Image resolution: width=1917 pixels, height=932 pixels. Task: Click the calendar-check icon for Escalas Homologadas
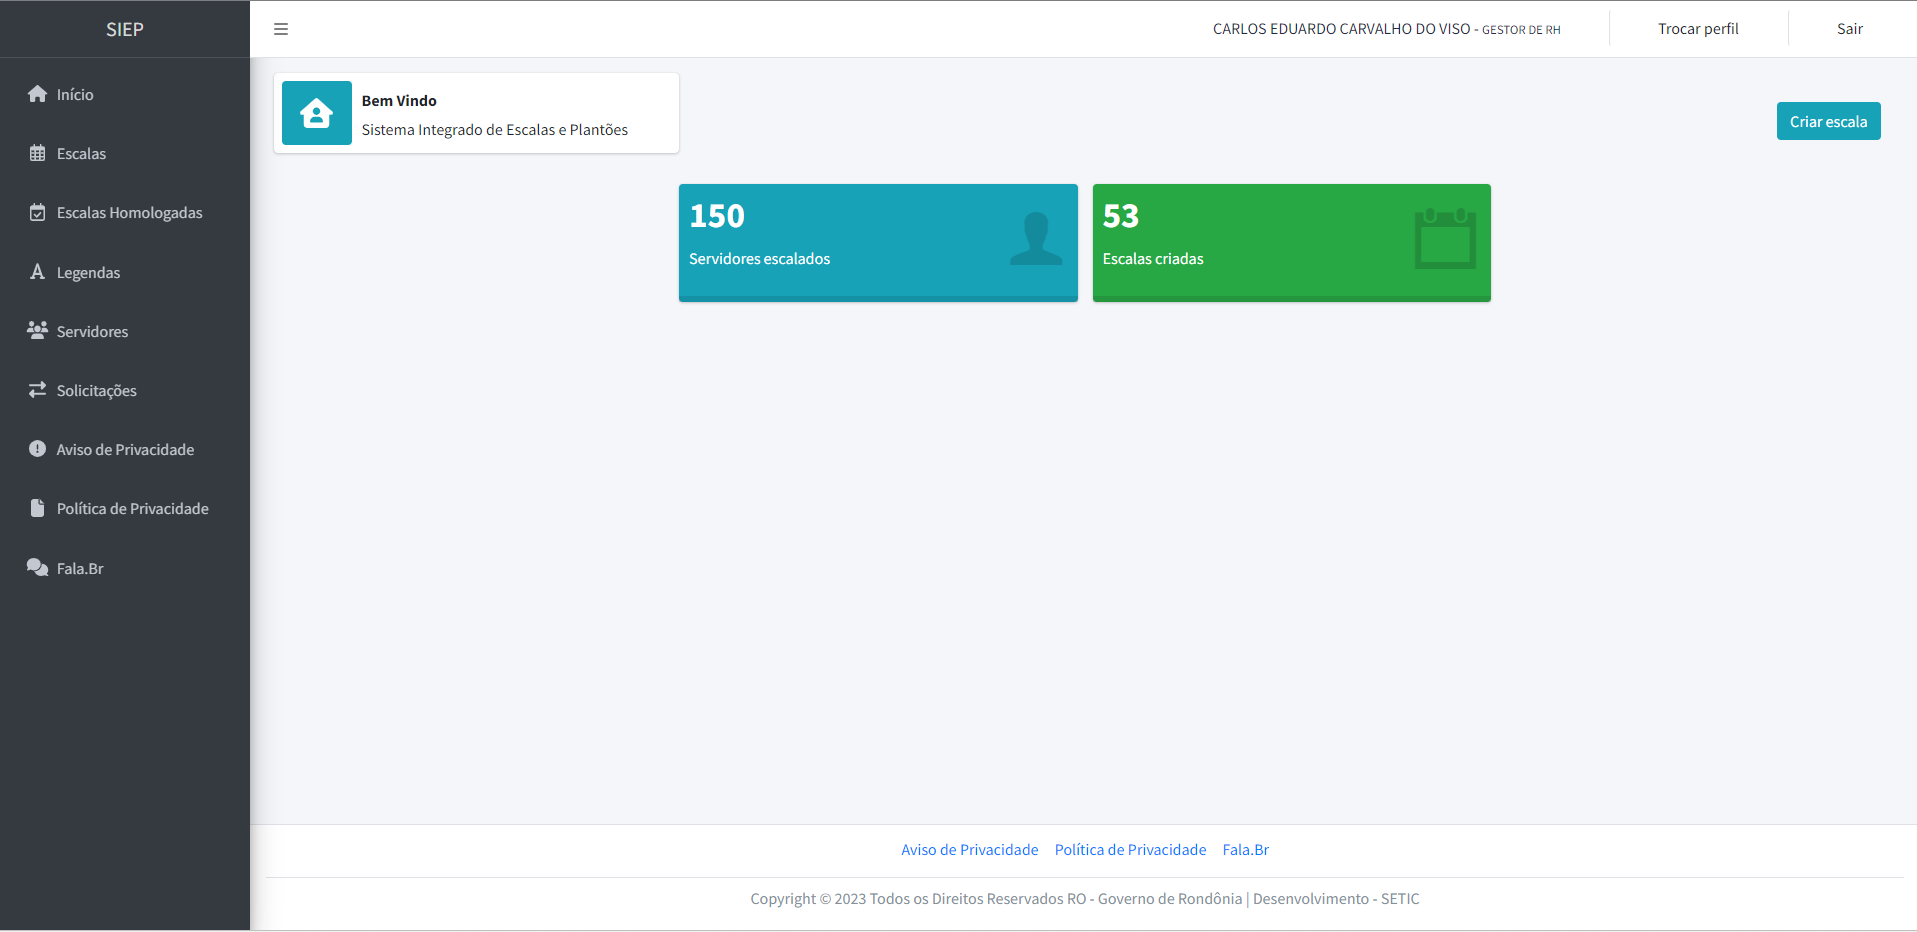pyautogui.click(x=38, y=212)
